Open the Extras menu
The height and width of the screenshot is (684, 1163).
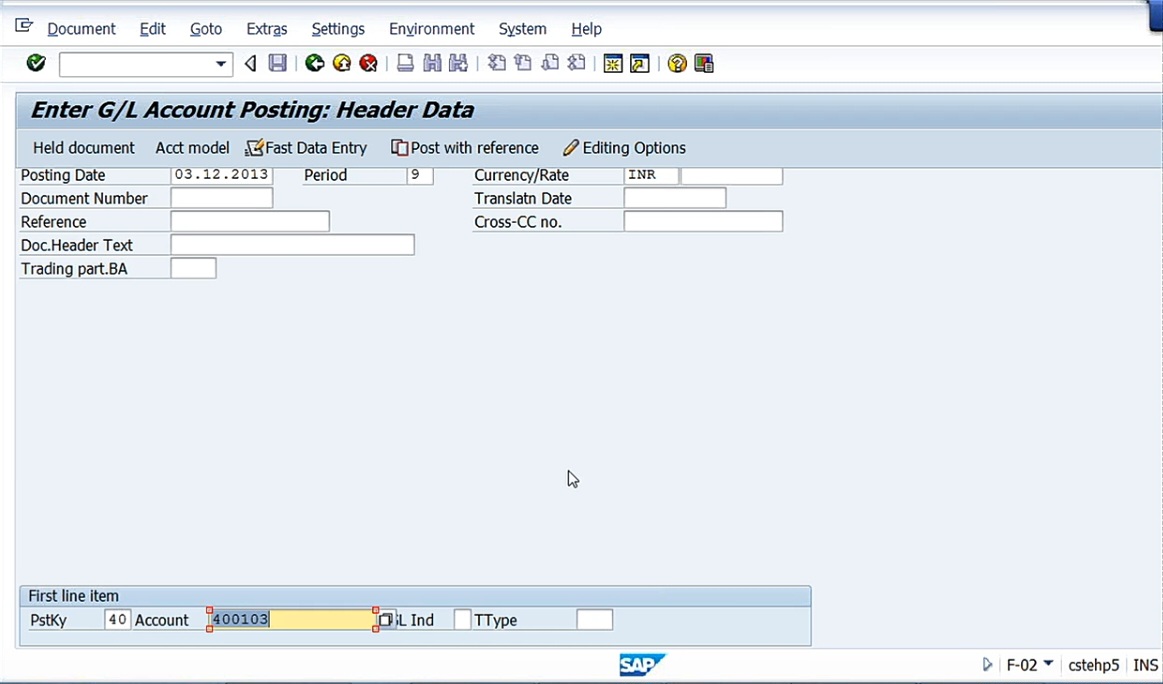[x=267, y=29]
